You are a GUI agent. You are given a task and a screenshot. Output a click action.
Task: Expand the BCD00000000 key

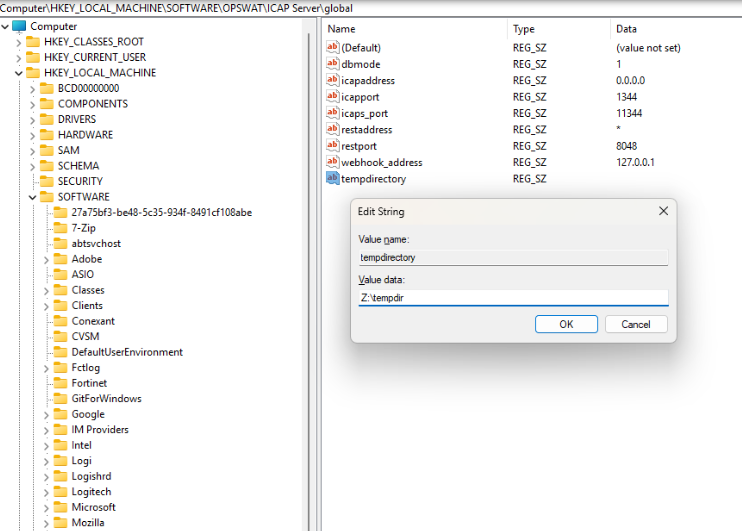[x=32, y=89]
